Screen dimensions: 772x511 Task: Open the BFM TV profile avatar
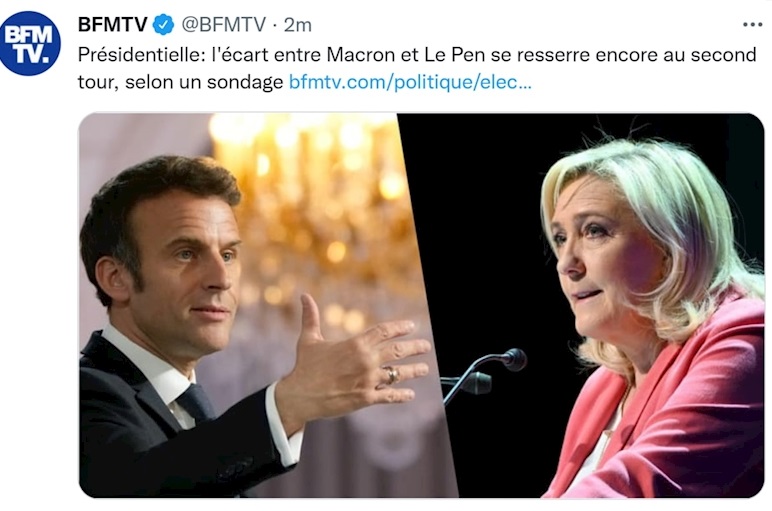pyautogui.click(x=30, y=43)
